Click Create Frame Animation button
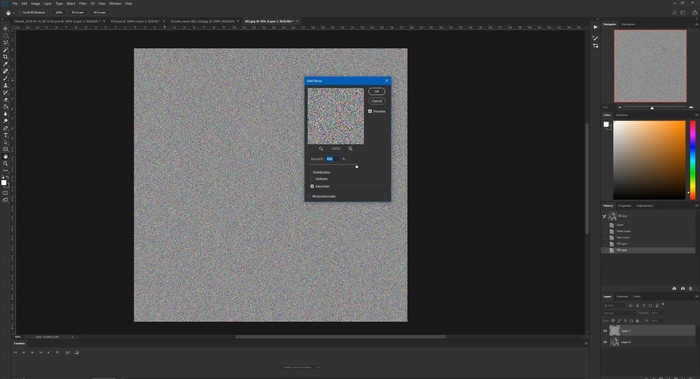The image size is (700, 379). [x=297, y=367]
